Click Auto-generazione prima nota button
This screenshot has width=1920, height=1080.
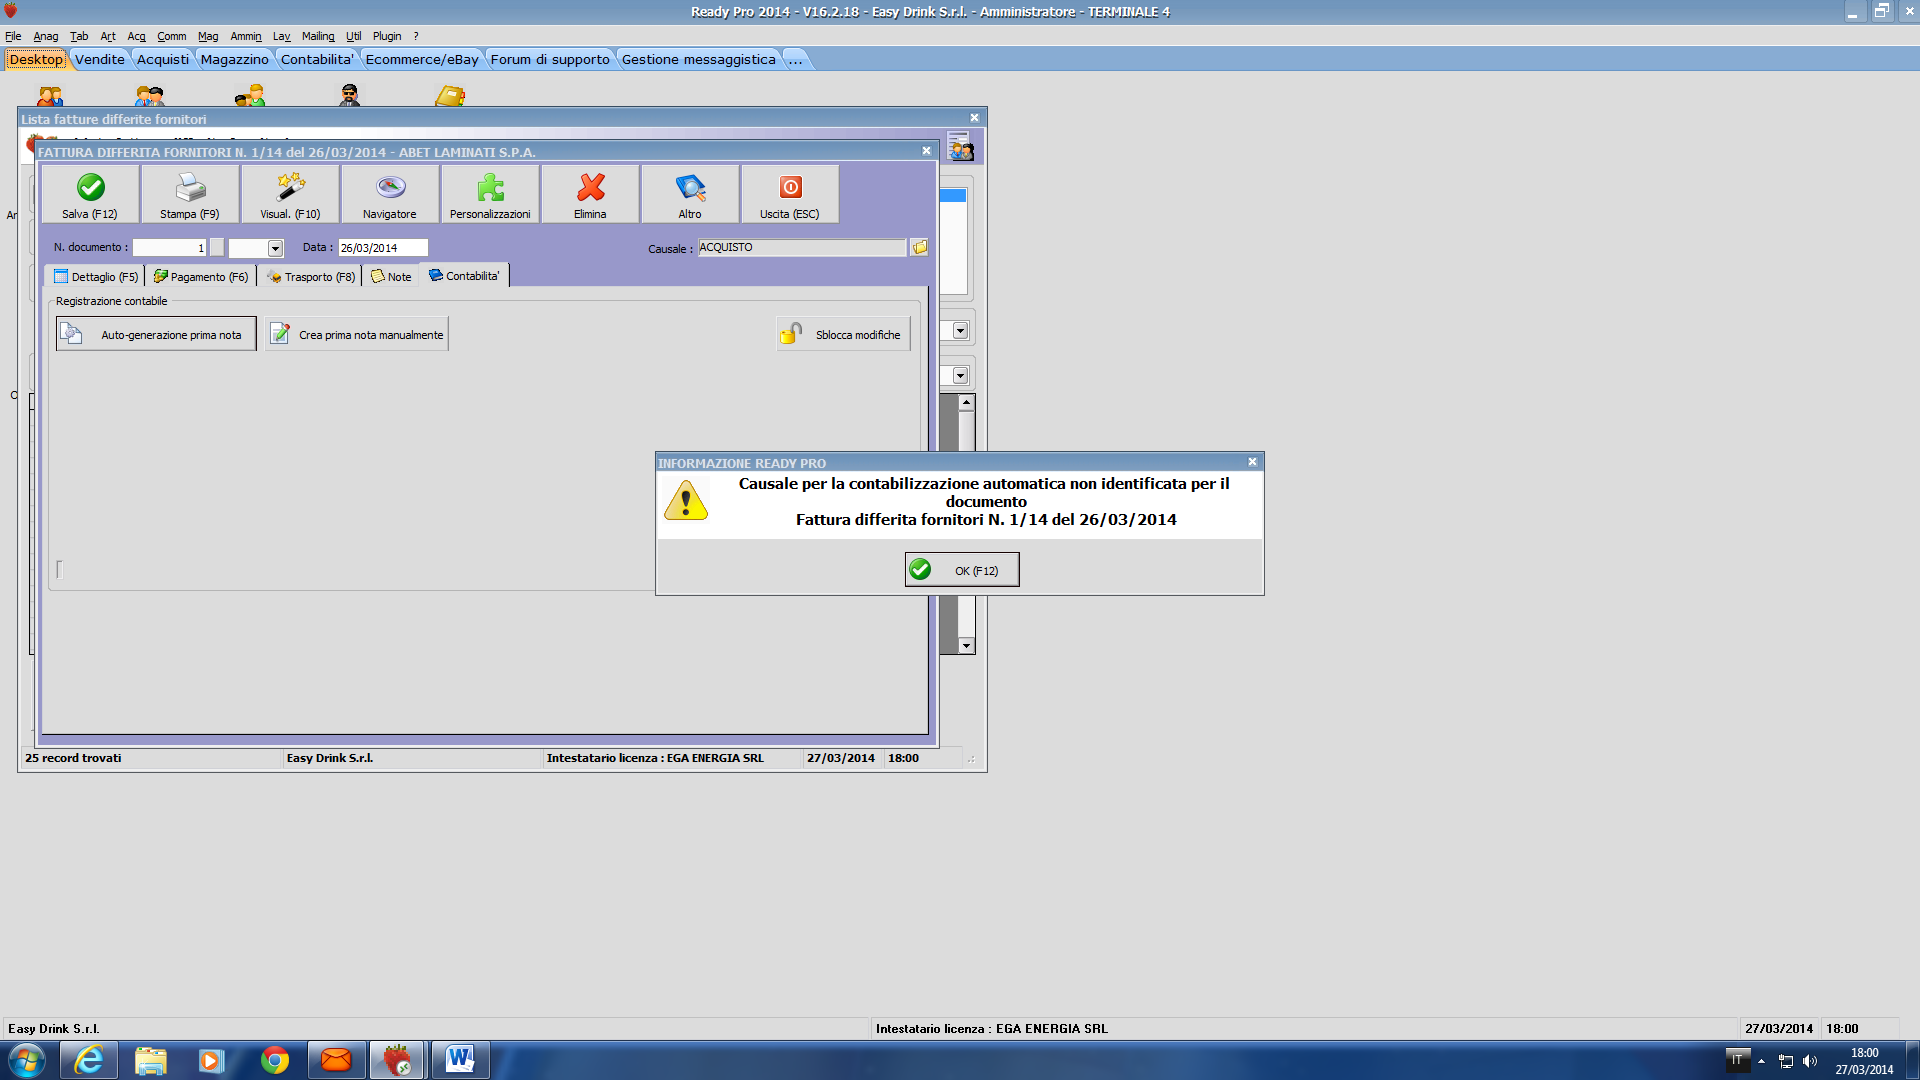[x=156, y=334]
